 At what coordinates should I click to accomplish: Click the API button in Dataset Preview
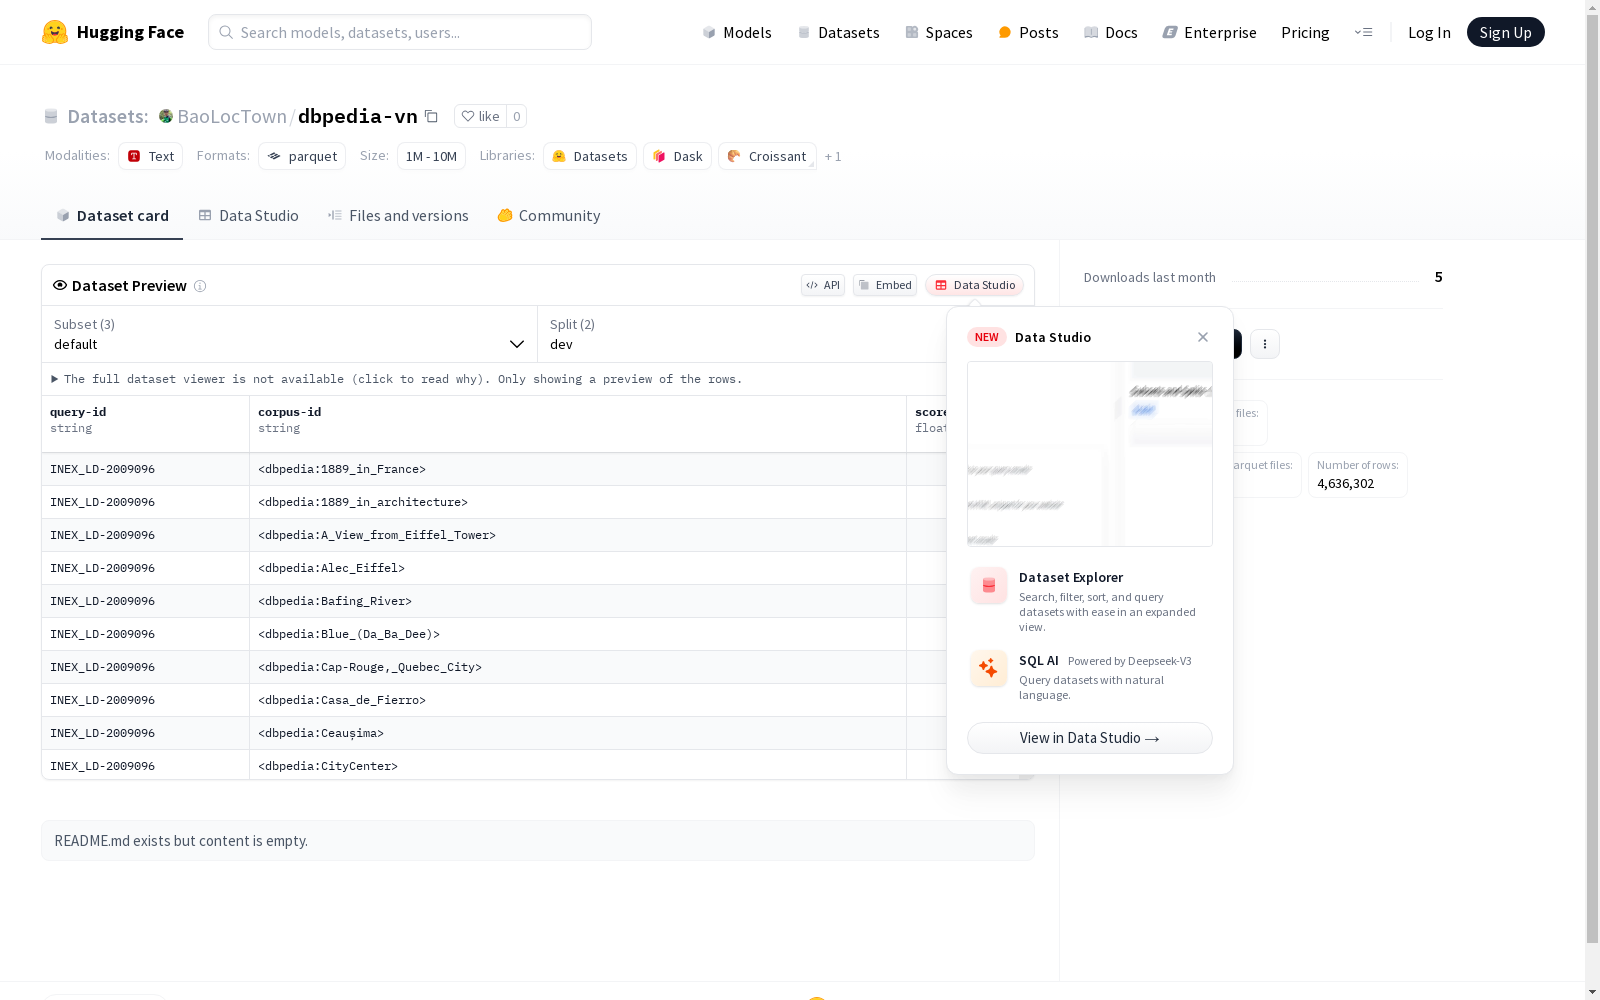(823, 285)
